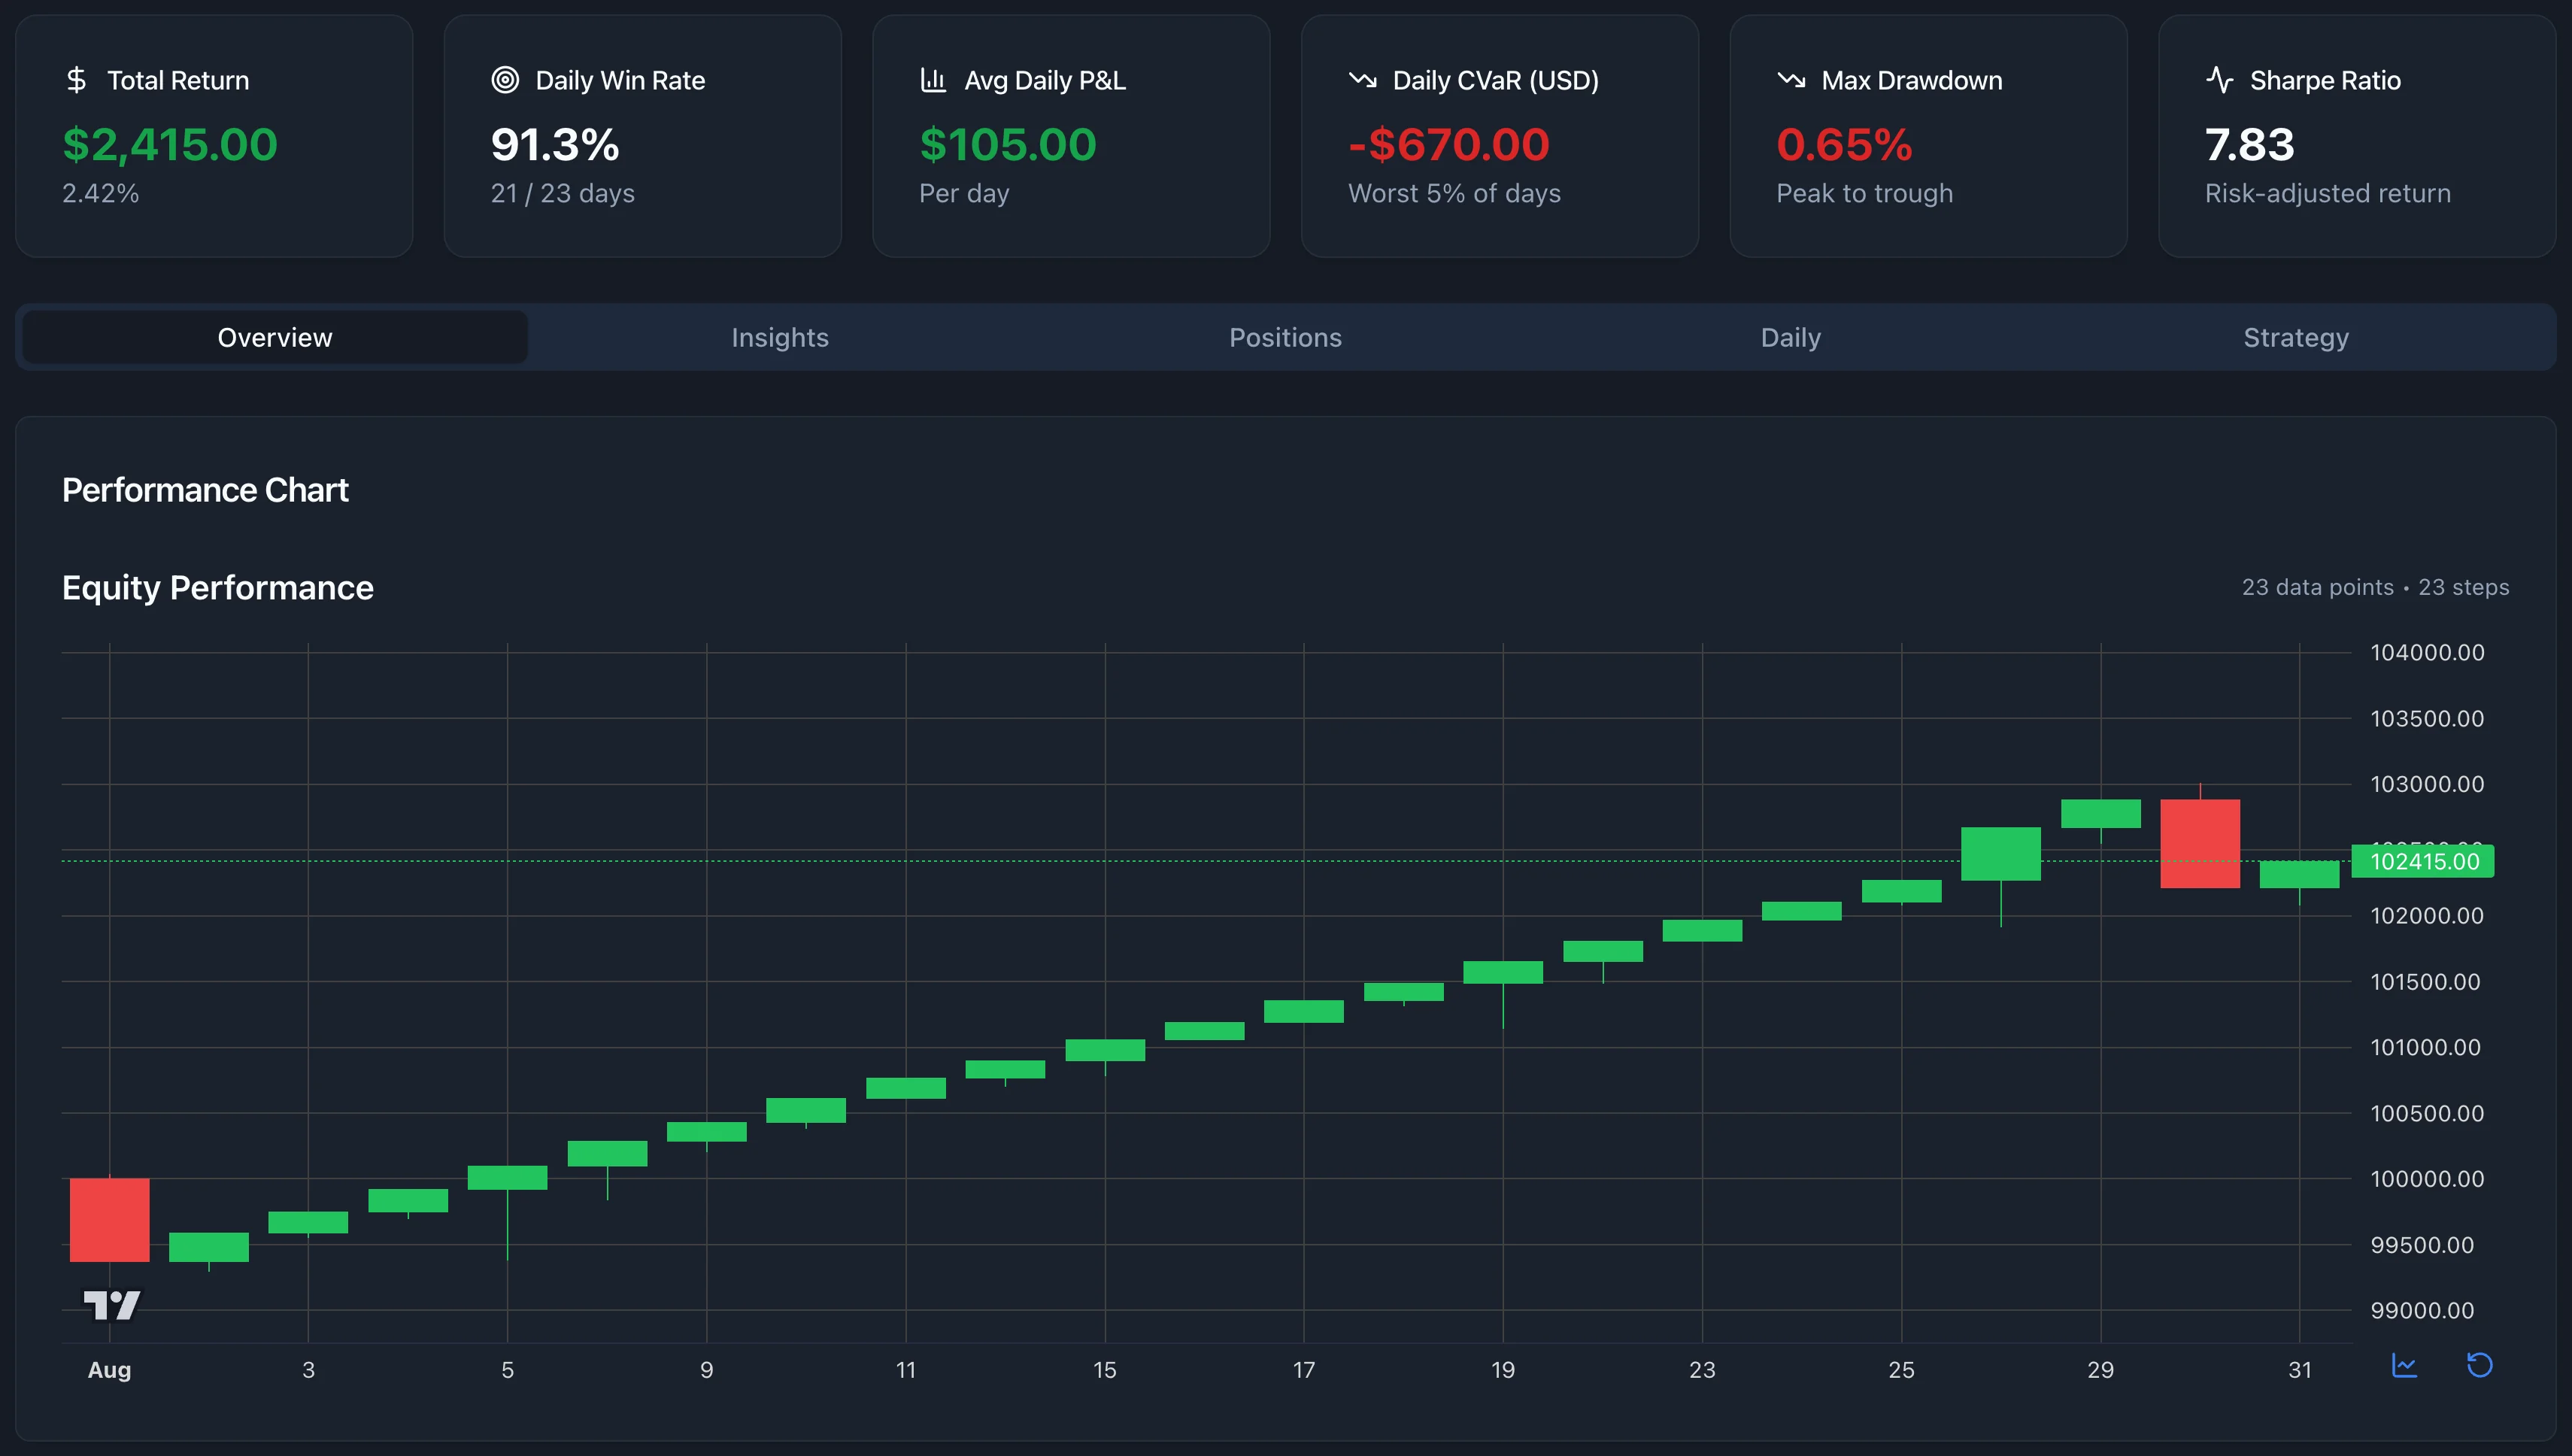This screenshot has width=2572, height=1456.
Task: Reset the chart view with the refresh icon
Action: tap(2479, 1366)
